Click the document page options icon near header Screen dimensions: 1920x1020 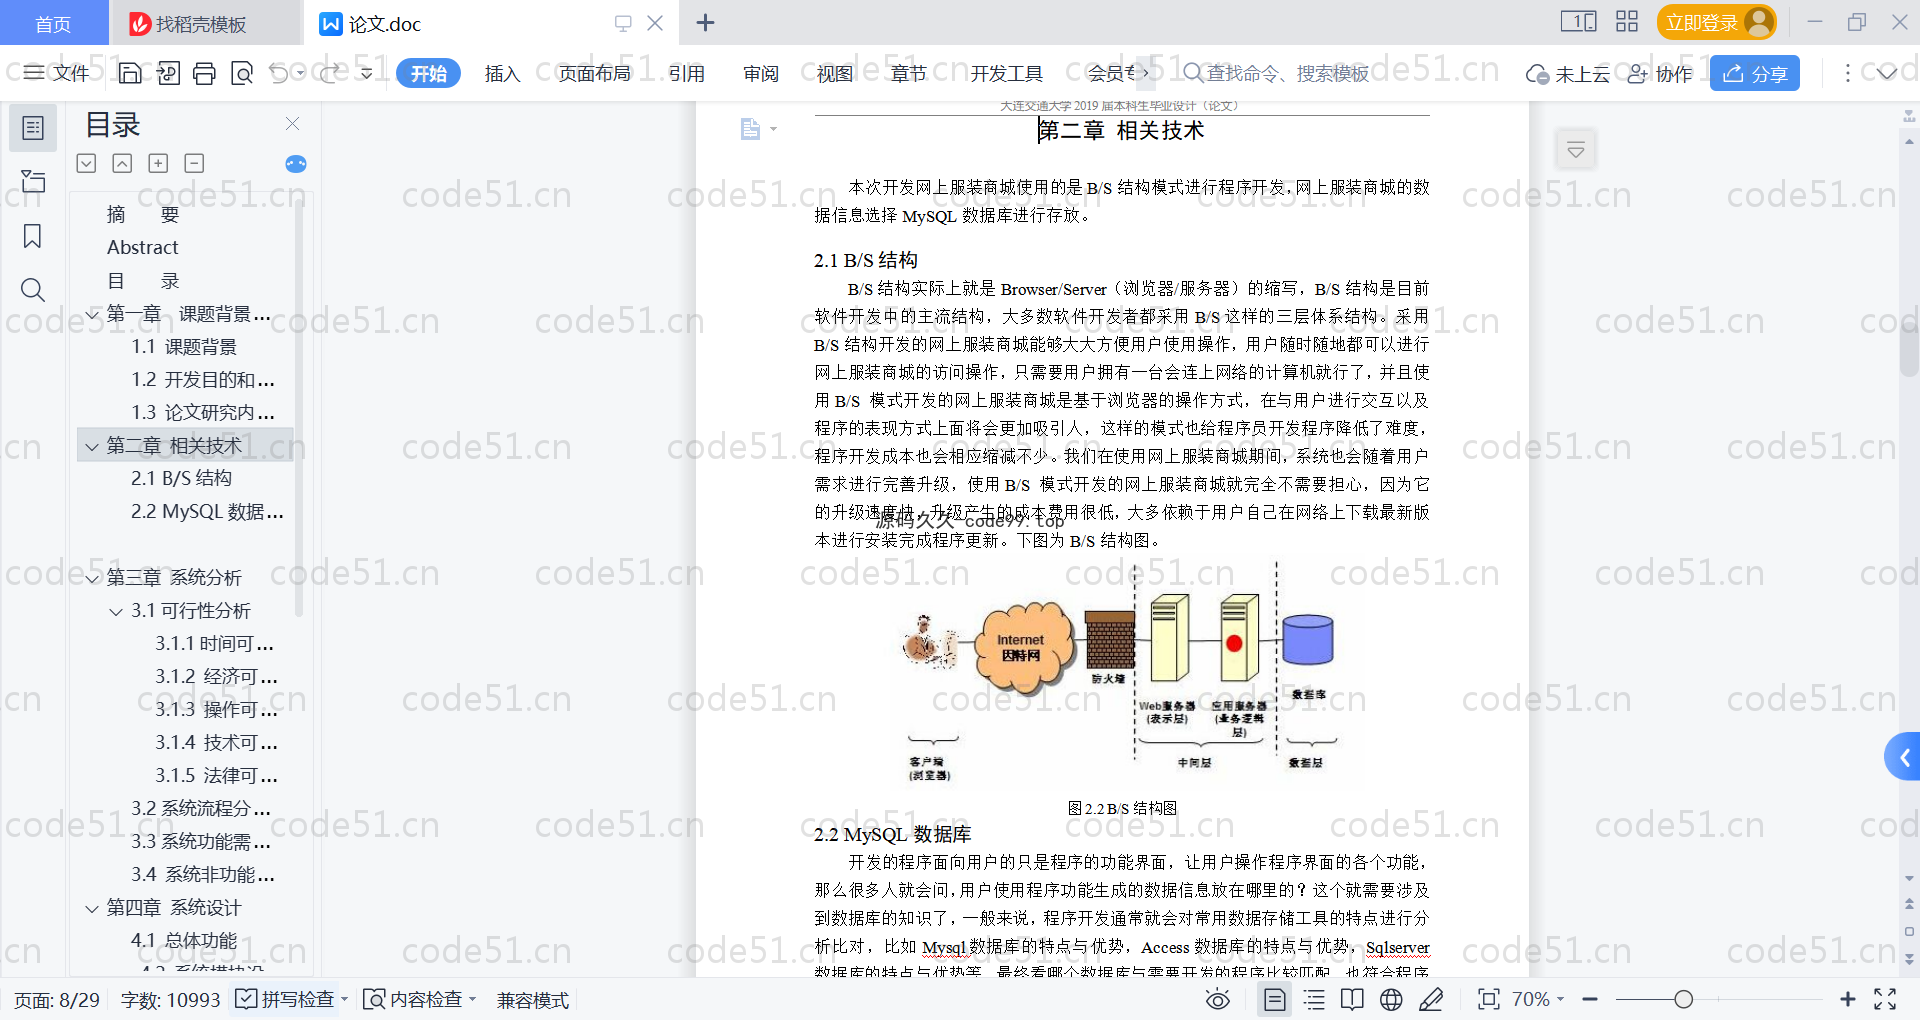[758, 129]
